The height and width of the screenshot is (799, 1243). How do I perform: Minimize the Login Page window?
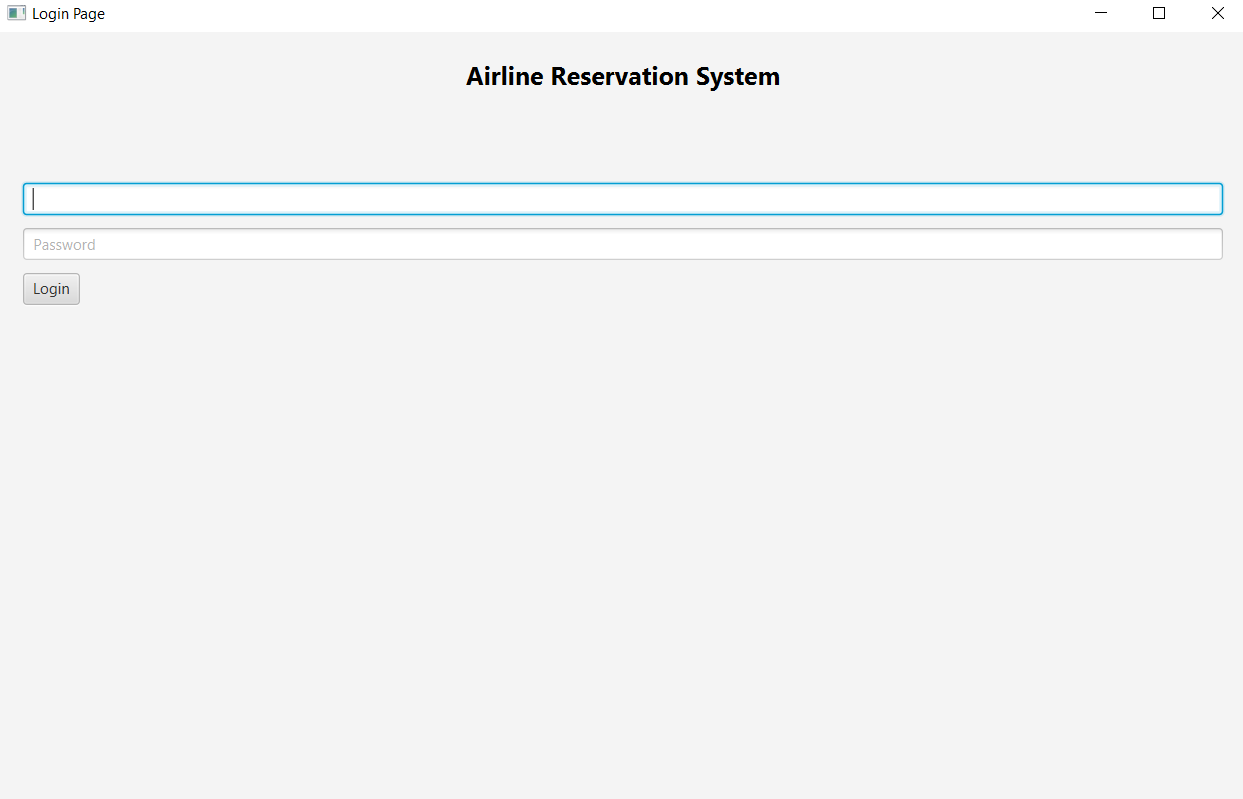[x=1100, y=13]
